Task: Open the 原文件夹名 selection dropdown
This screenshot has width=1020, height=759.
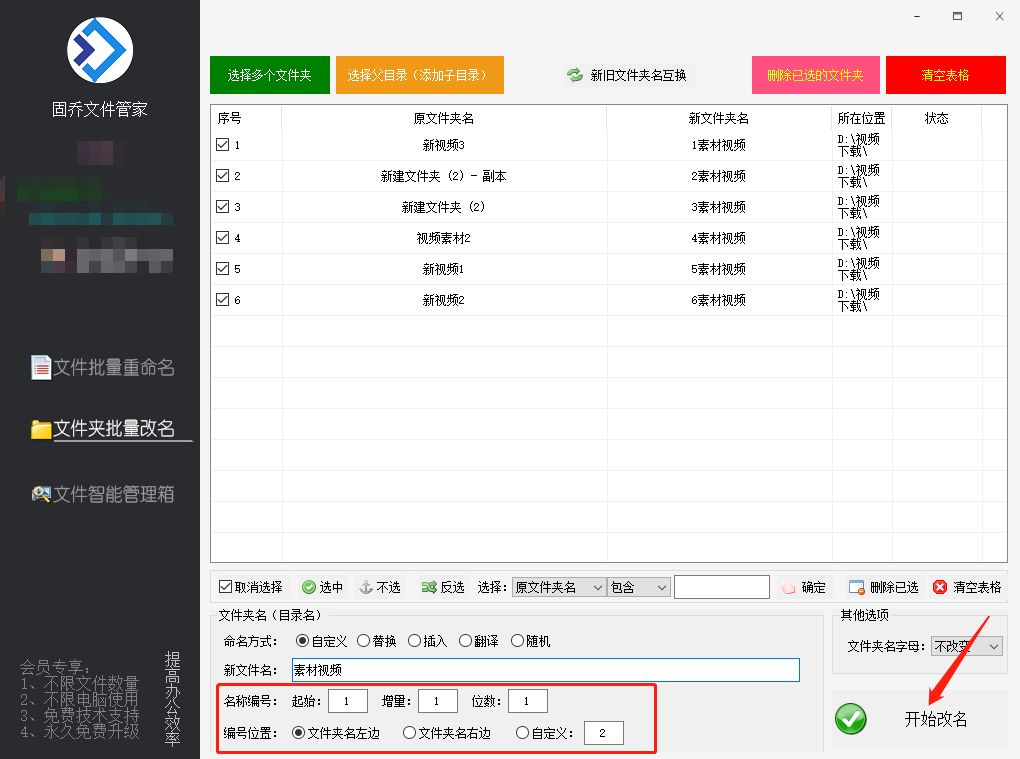Action: [559, 587]
